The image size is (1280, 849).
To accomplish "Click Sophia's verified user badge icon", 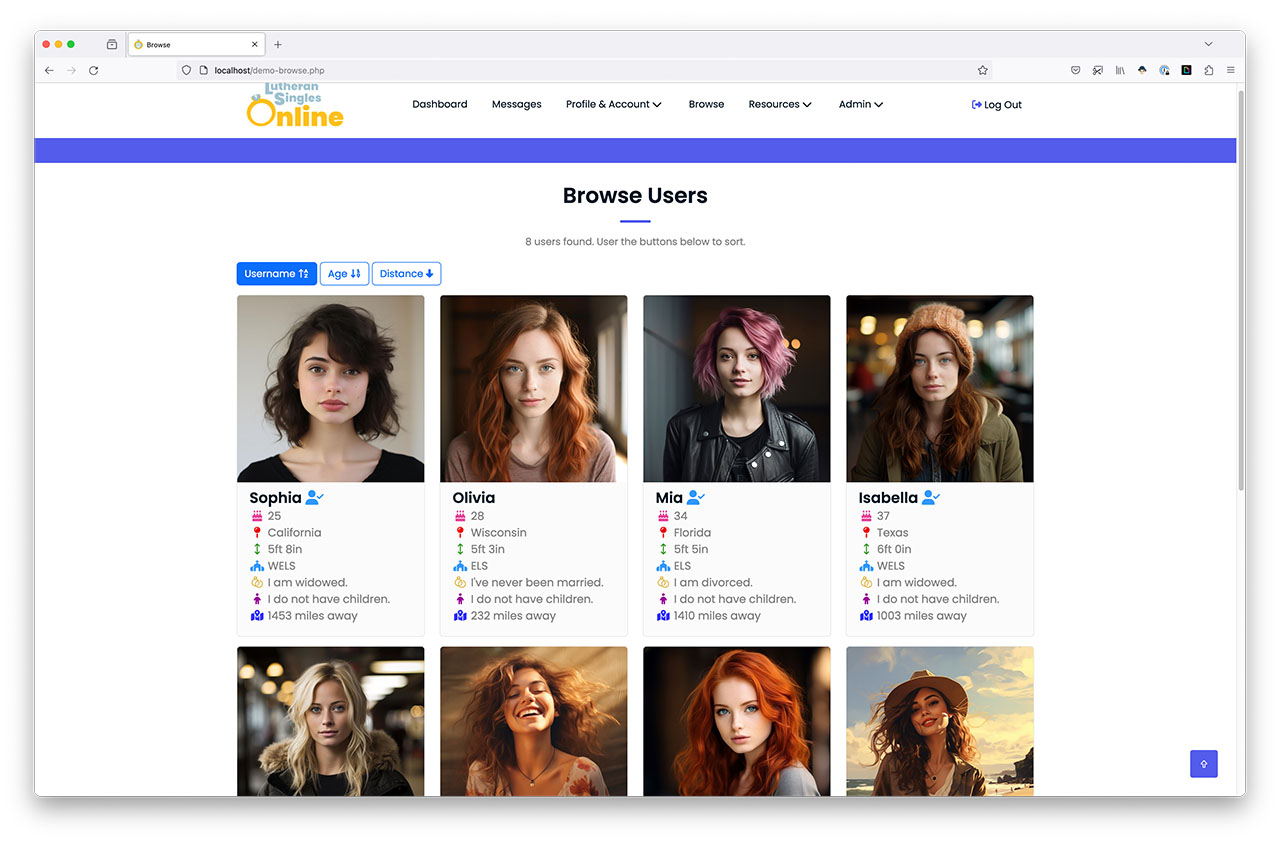I will pyautogui.click(x=315, y=497).
